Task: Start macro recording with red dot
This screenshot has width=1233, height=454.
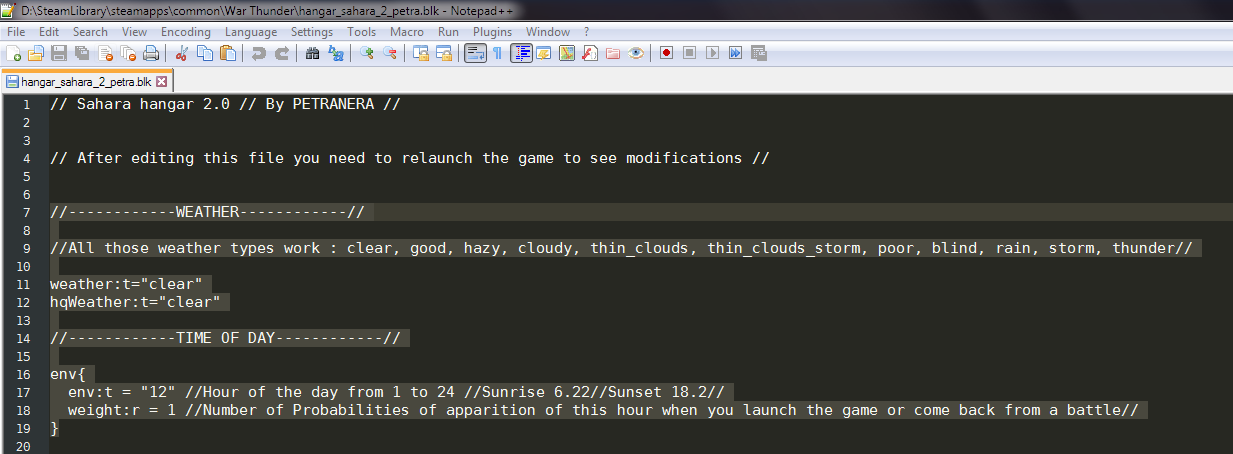Action: click(x=667, y=53)
